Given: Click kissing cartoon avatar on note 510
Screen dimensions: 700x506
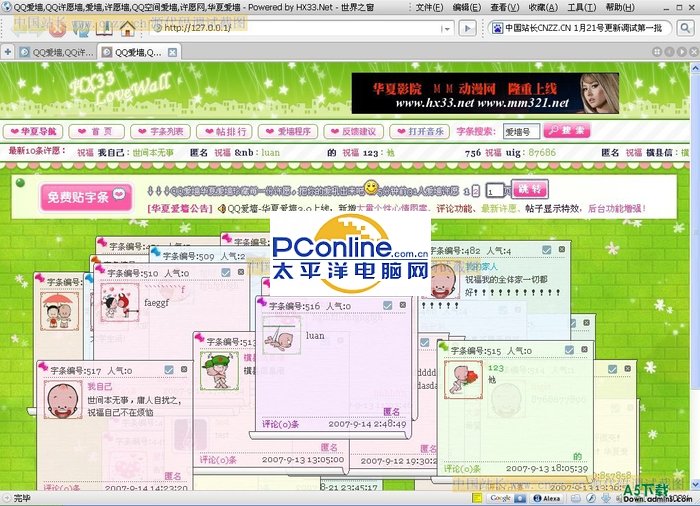Looking at the screenshot, I should click(120, 303).
